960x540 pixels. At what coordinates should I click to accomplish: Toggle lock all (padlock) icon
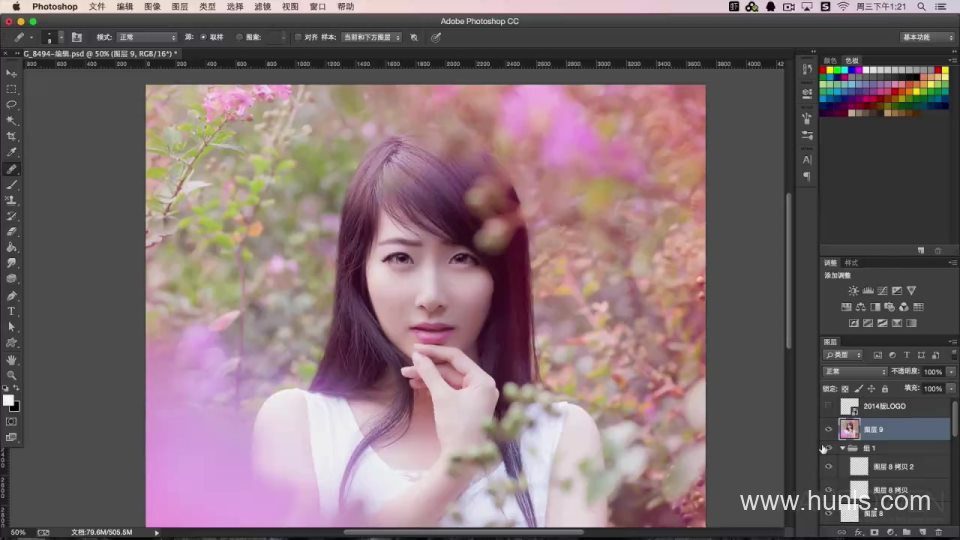885,389
